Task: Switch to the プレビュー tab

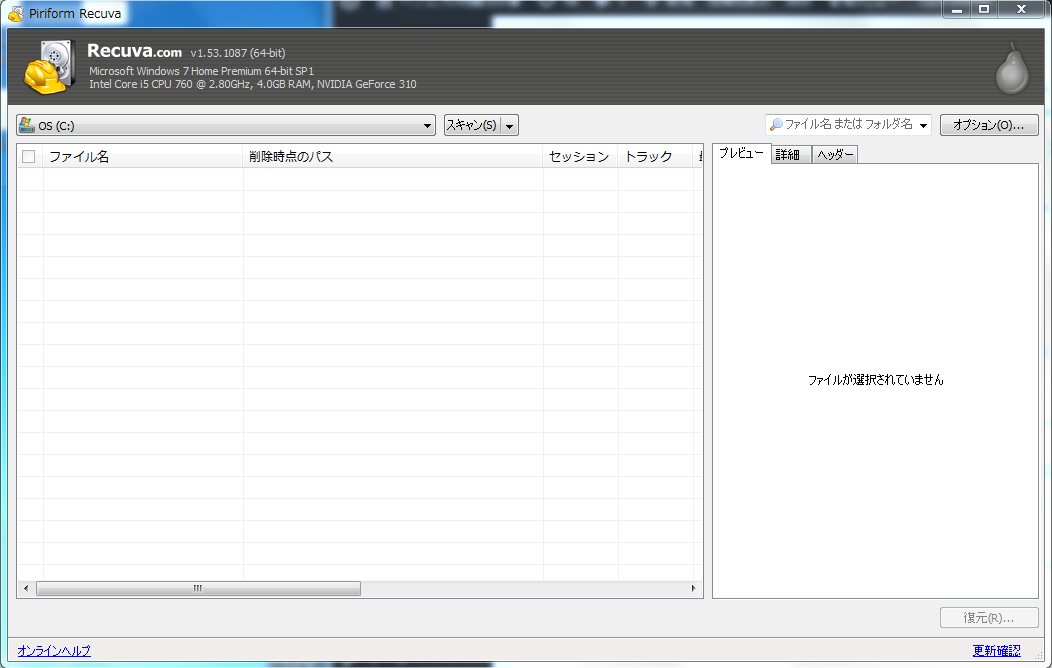Action: pyautogui.click(x=741, y=154)
